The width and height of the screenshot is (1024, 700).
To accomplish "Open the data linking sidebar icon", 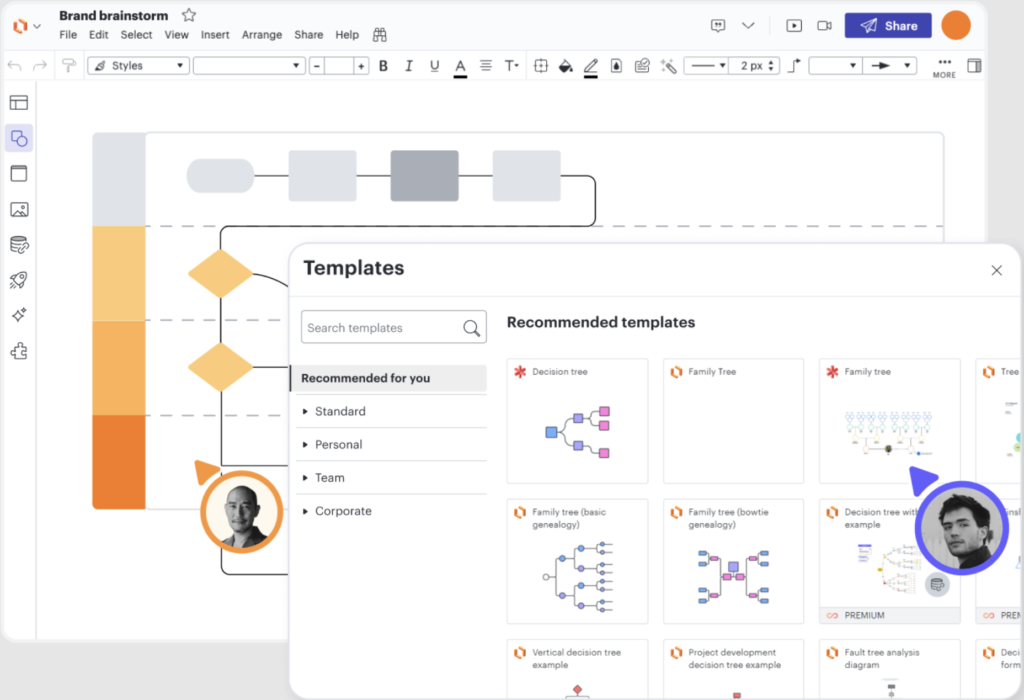I will pyautogui.click(x=19, y=245).
